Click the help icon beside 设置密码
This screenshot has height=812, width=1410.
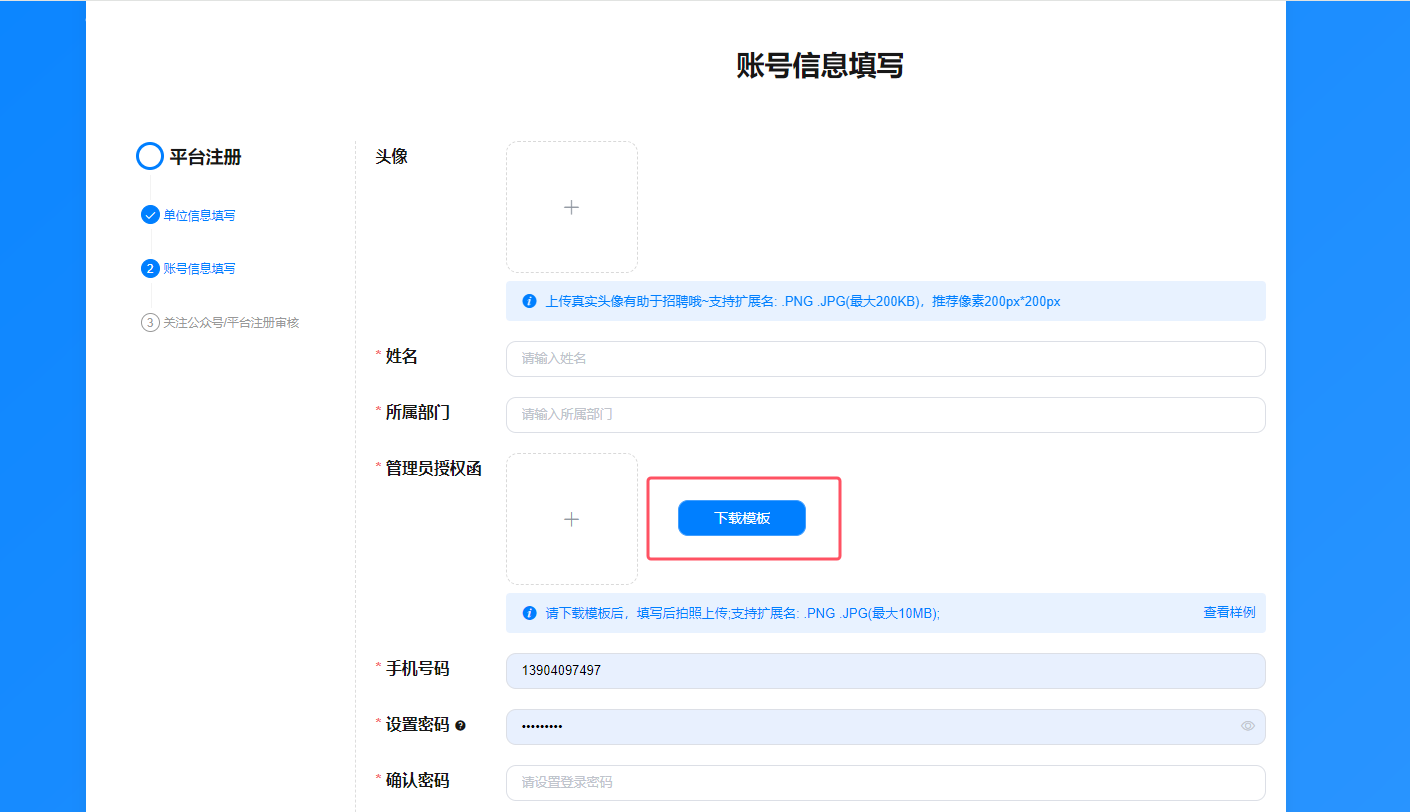coord(460,726)
